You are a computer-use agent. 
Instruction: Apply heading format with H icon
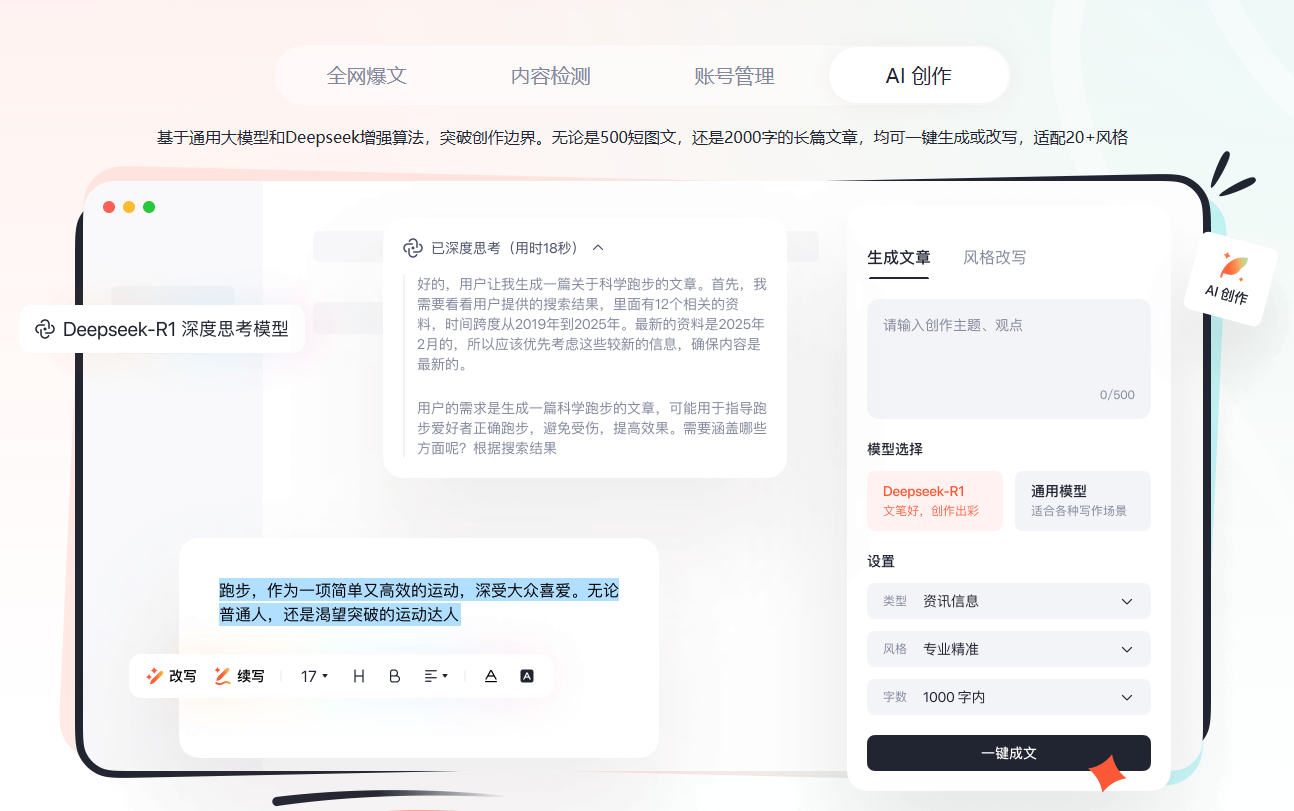pos(359,676)
